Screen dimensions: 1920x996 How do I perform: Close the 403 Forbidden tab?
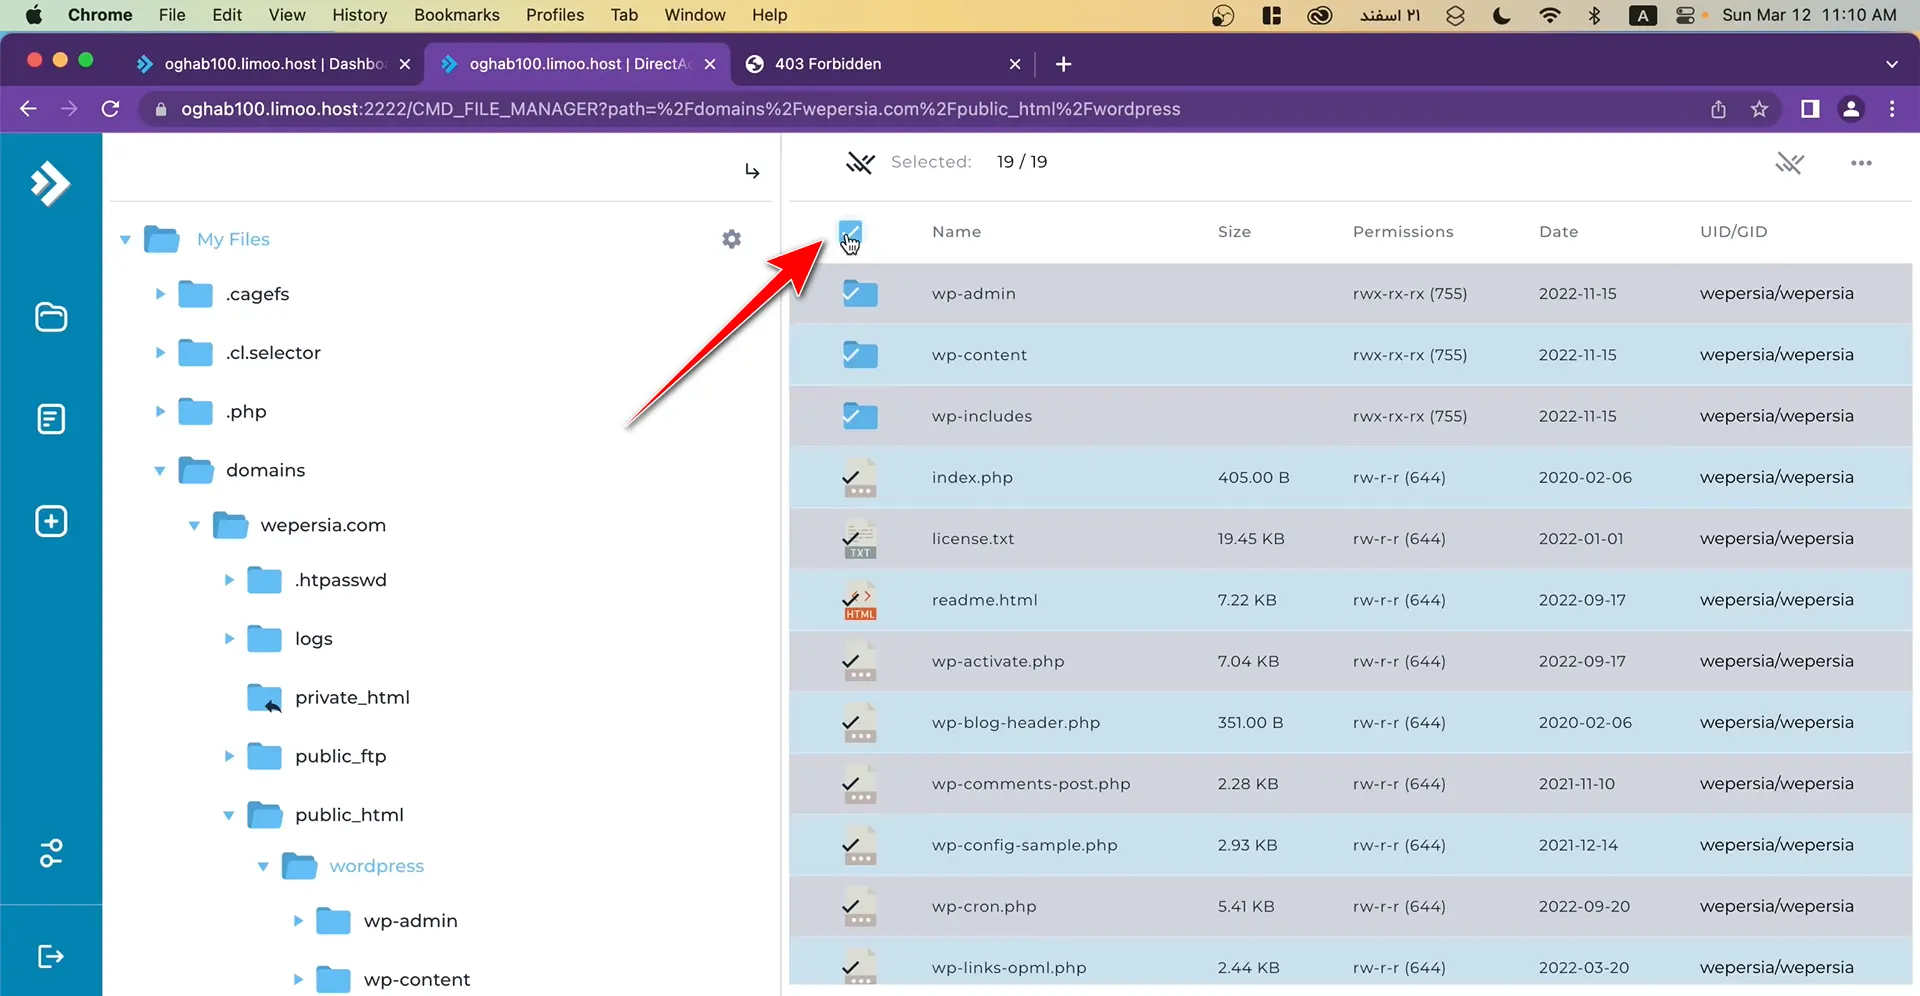coord(1015,64)
